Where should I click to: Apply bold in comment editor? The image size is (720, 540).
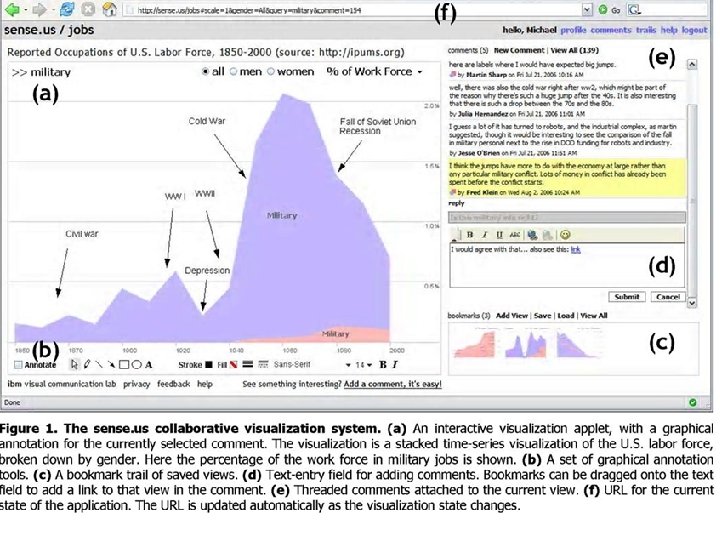pos(470,235)
